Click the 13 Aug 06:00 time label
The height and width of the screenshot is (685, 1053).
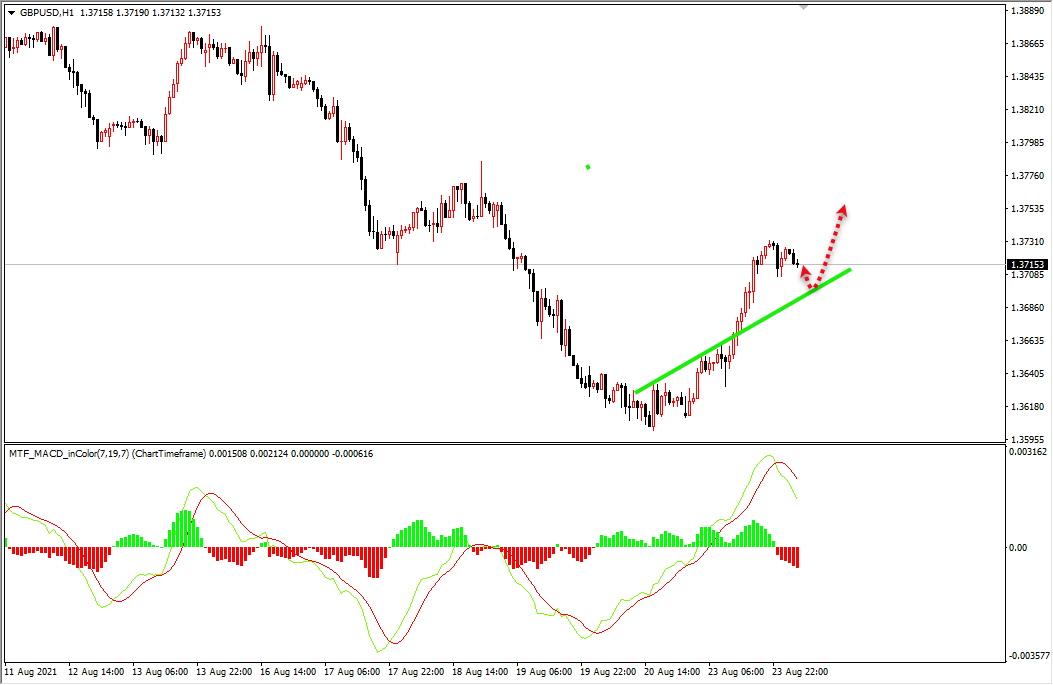click(x=160, y=672)
